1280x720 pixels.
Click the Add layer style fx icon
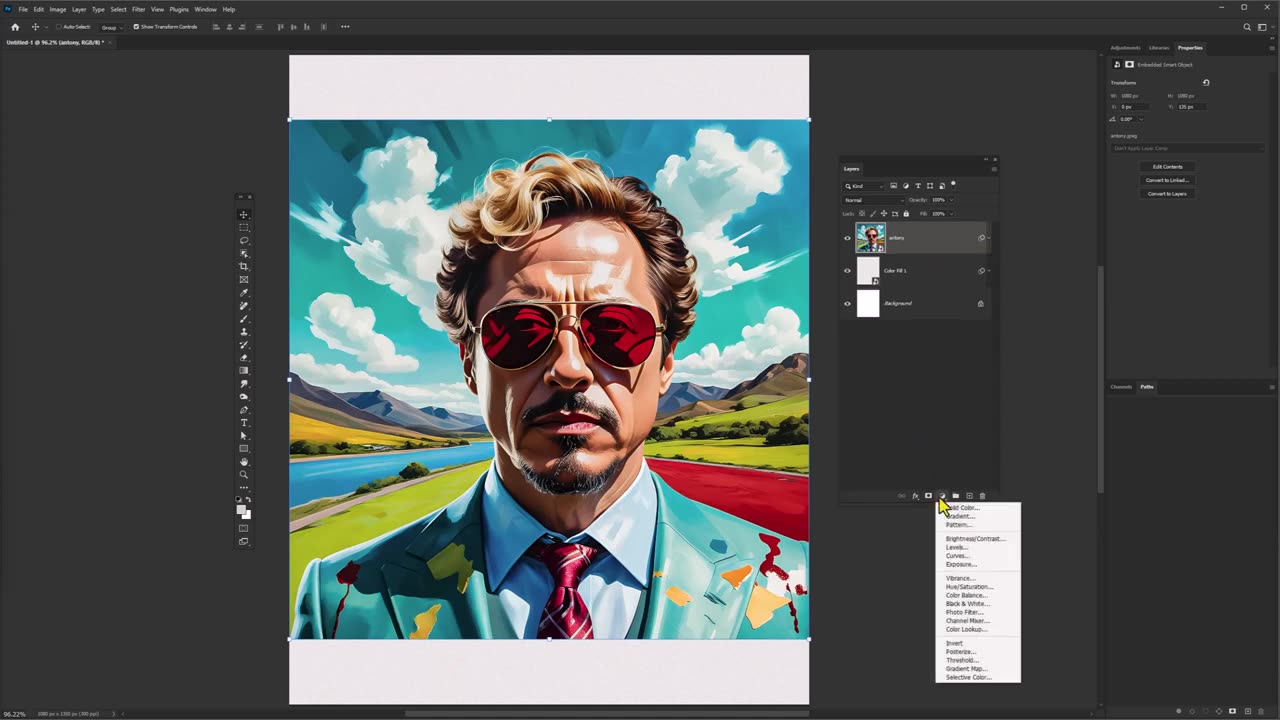pyautogui.click(x=915, y=496)
